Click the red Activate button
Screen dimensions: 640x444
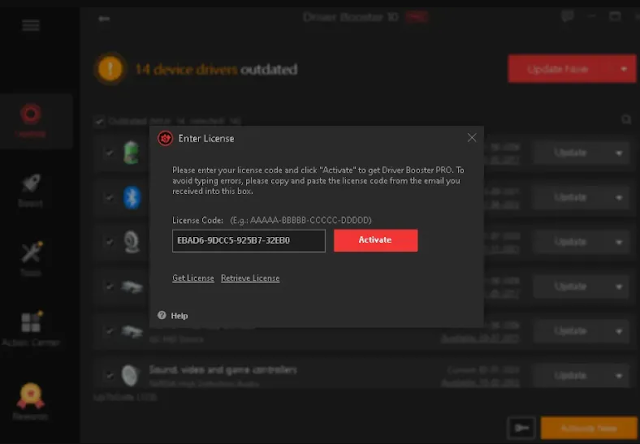[x=376, y=240]
